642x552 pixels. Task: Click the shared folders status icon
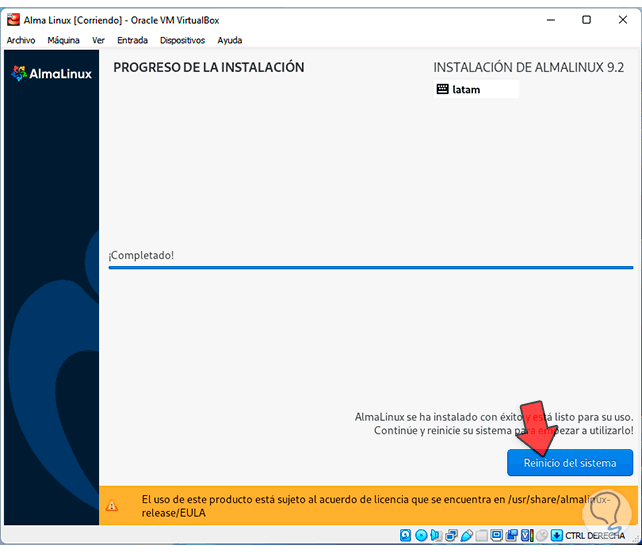pos(482,536)
